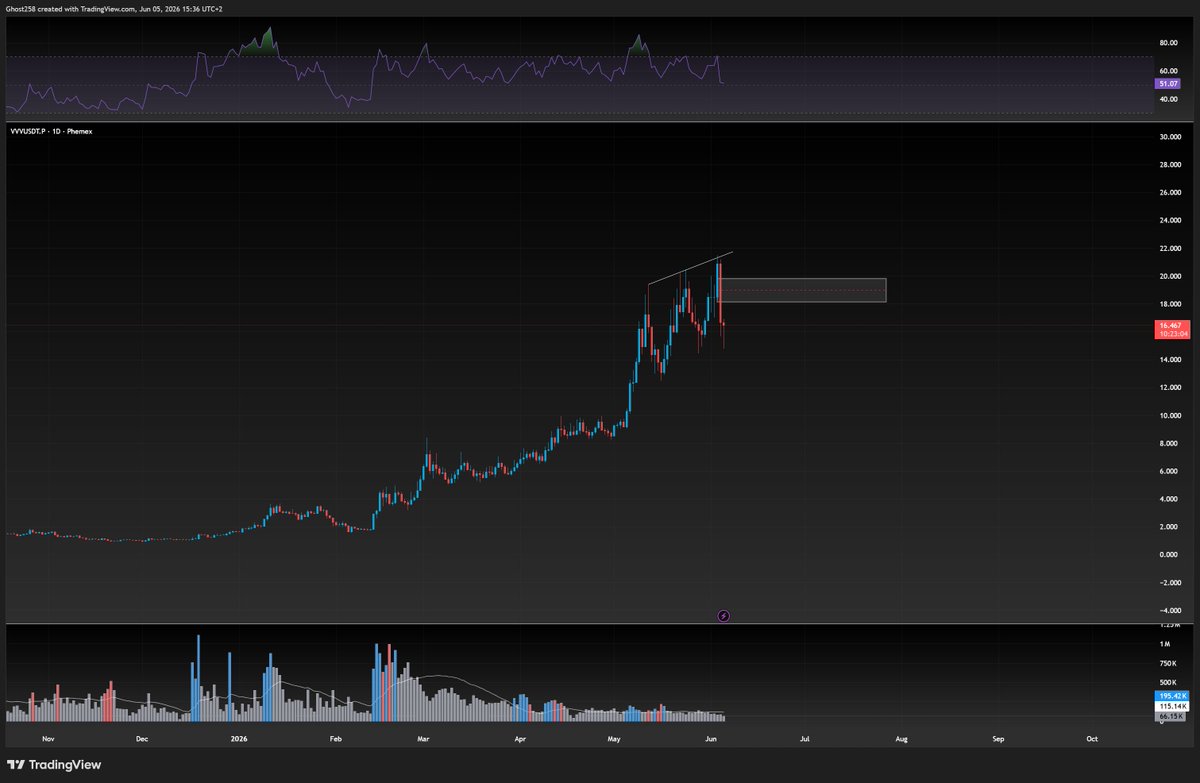Click the Dec label on the time axis

pyautogui.click(x=141, y=739)
